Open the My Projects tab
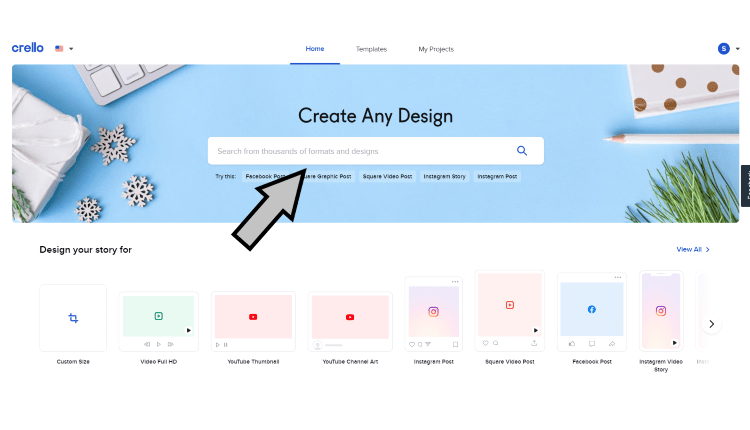 (x=436, y=49)
